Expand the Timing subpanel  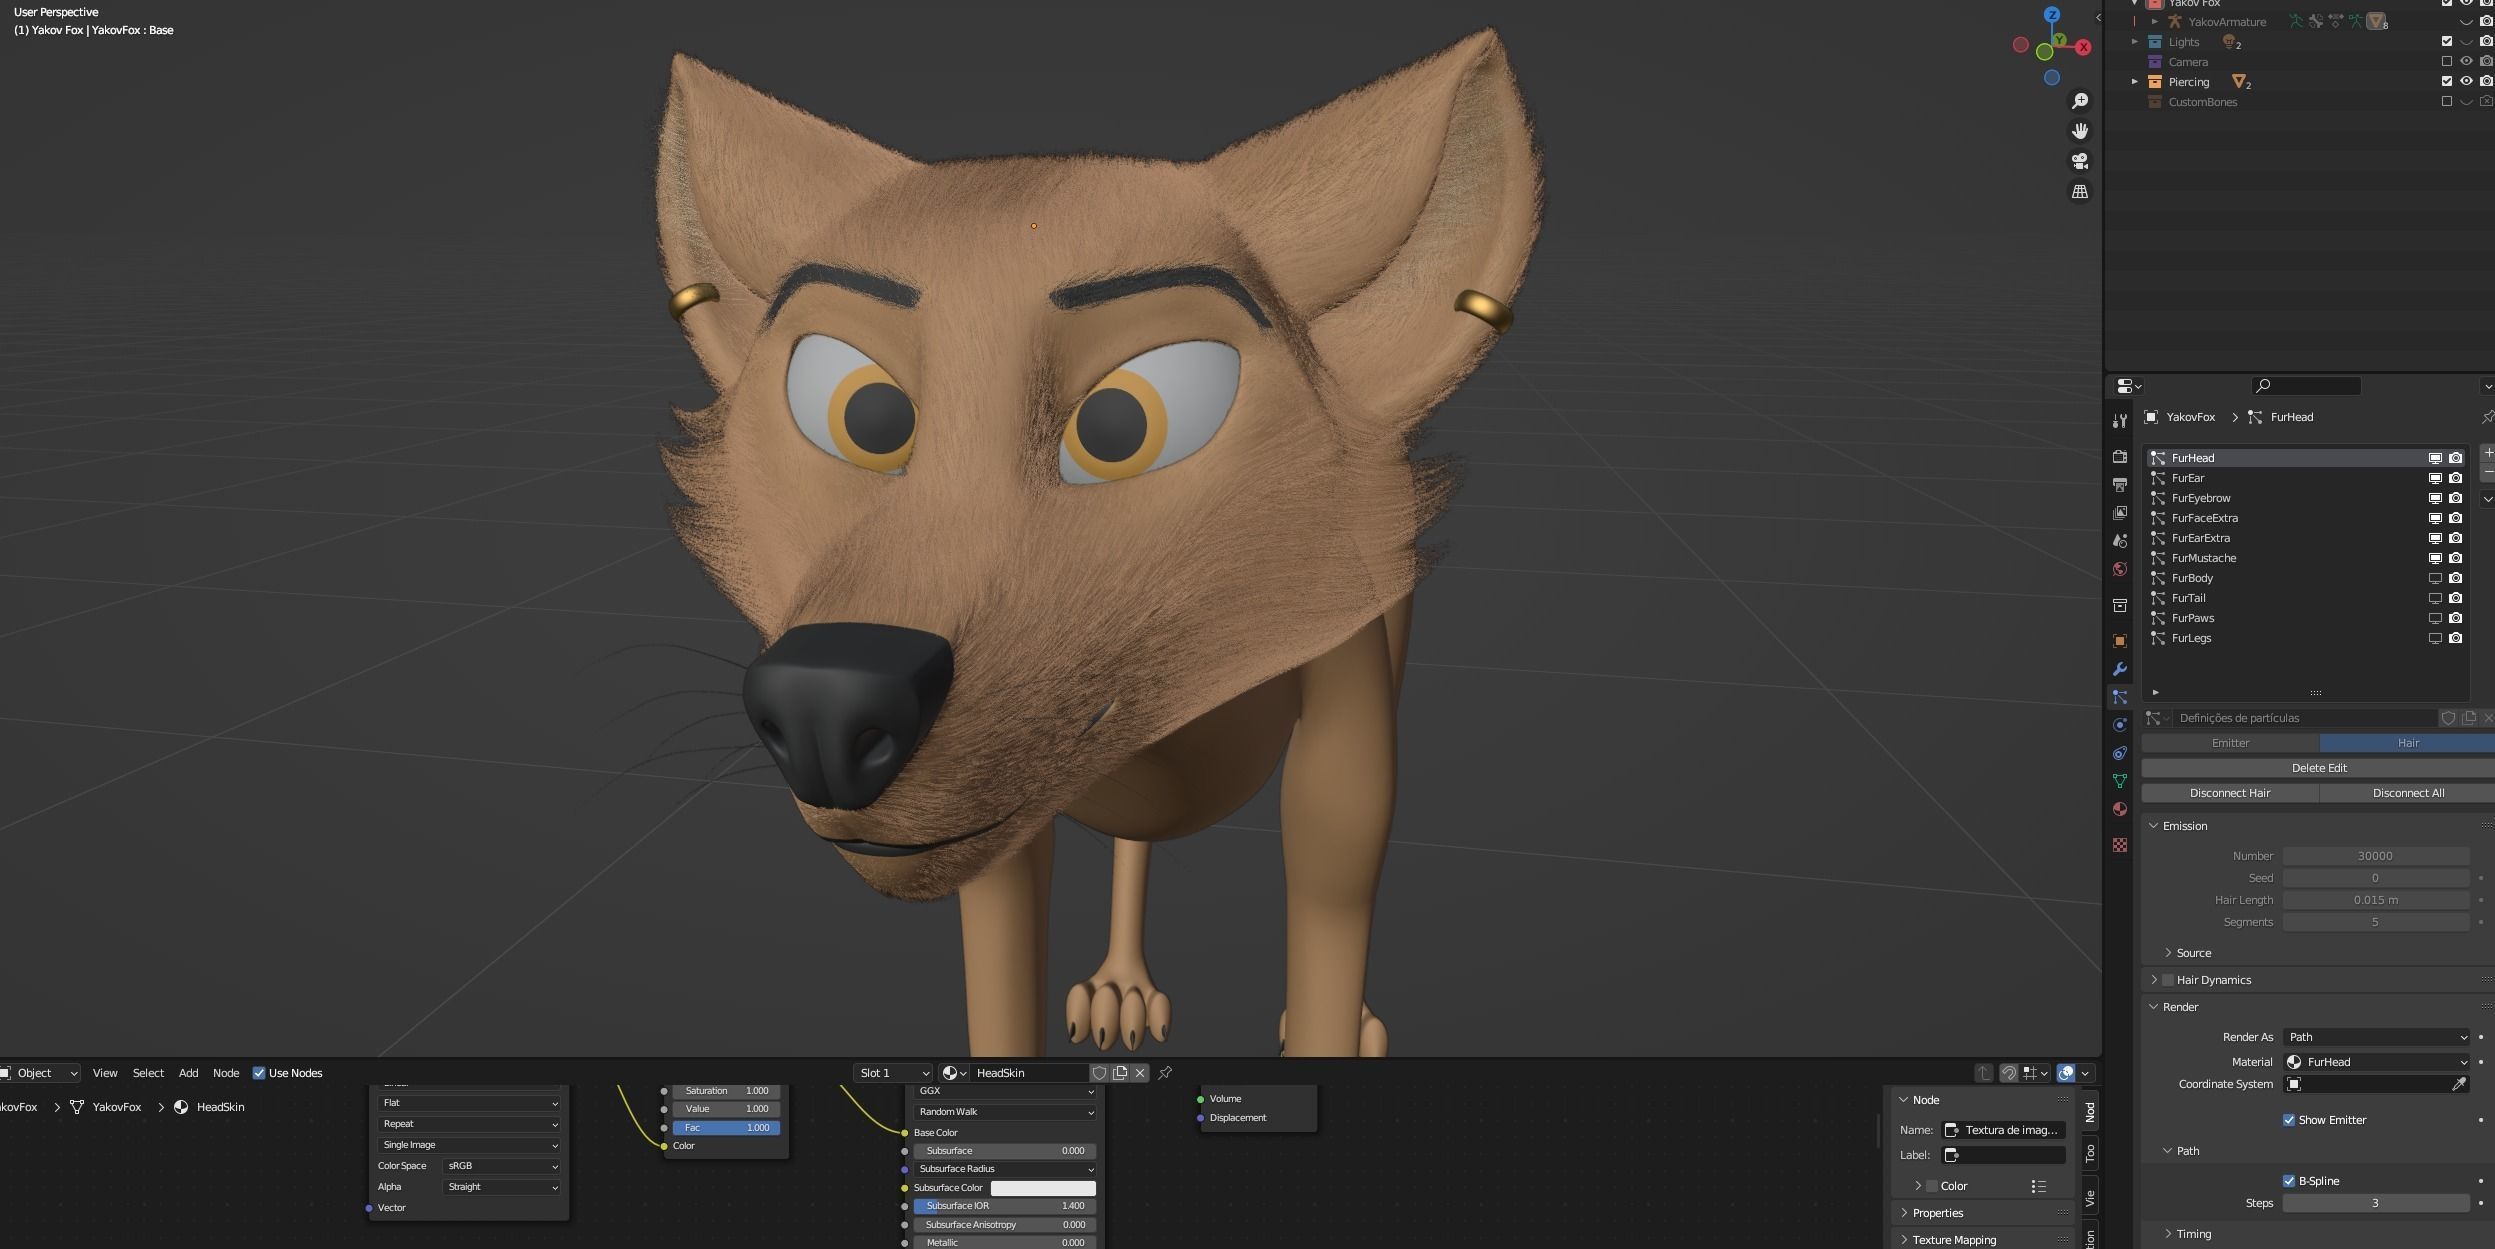[2168, 1234]
